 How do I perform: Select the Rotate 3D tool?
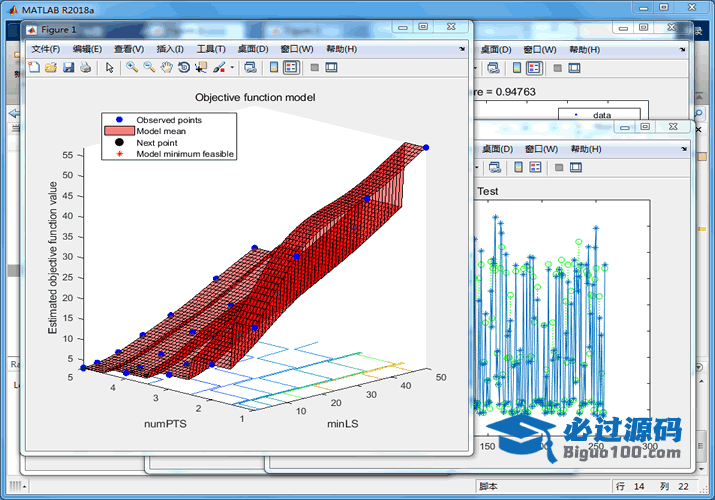click(184, 67)
